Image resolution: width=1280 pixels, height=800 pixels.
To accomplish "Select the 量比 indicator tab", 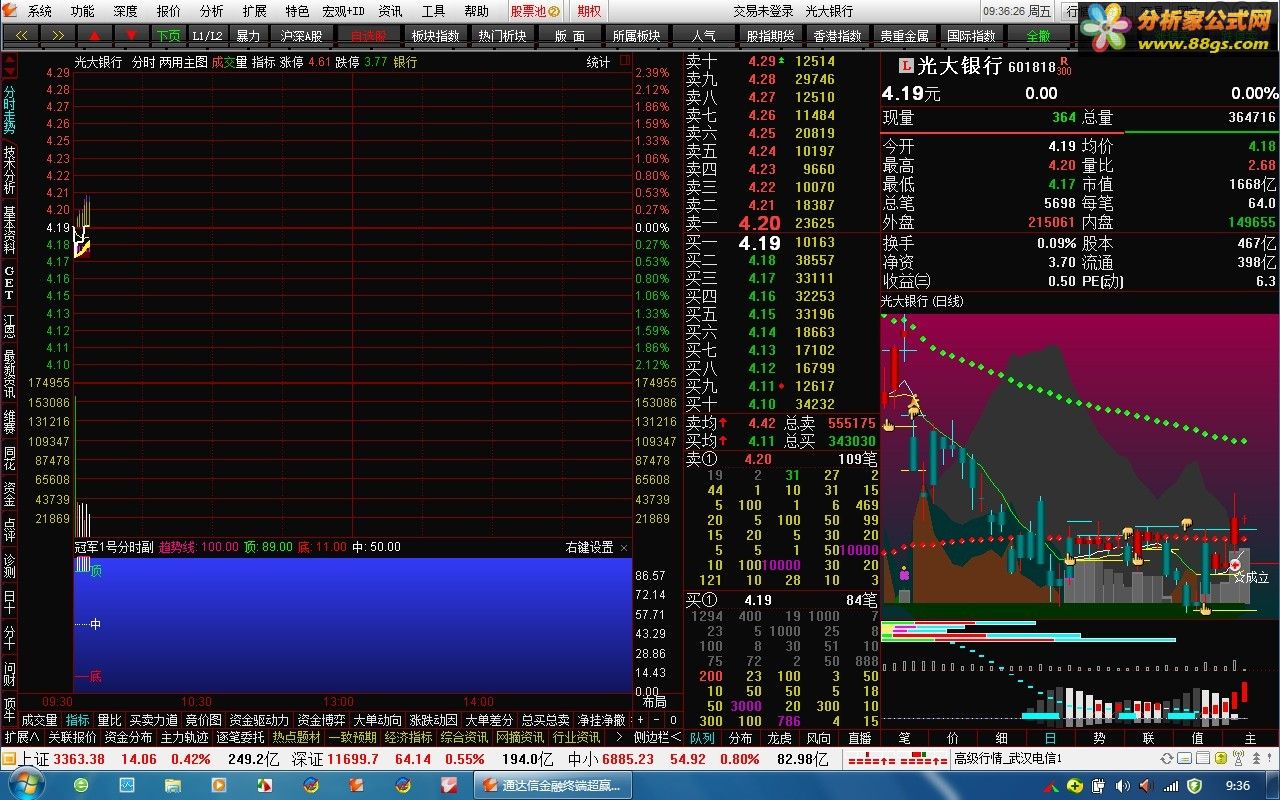I will (x=109, y=720).
